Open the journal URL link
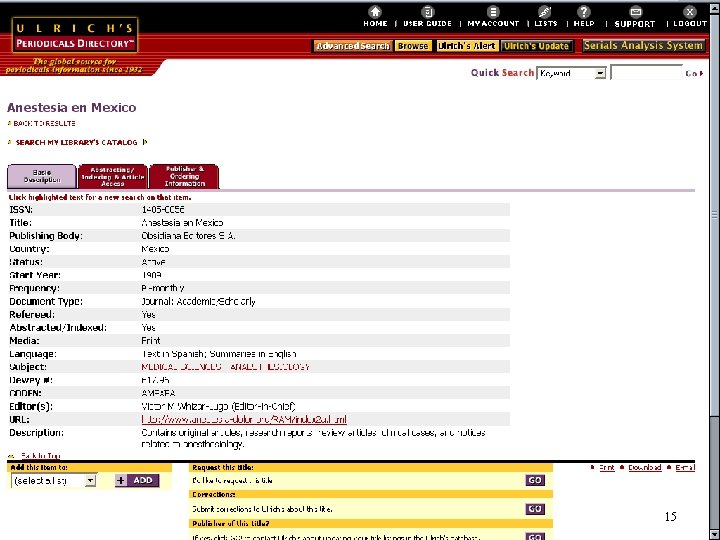This screenshot has height=540, width=720. tap(244, 419)
